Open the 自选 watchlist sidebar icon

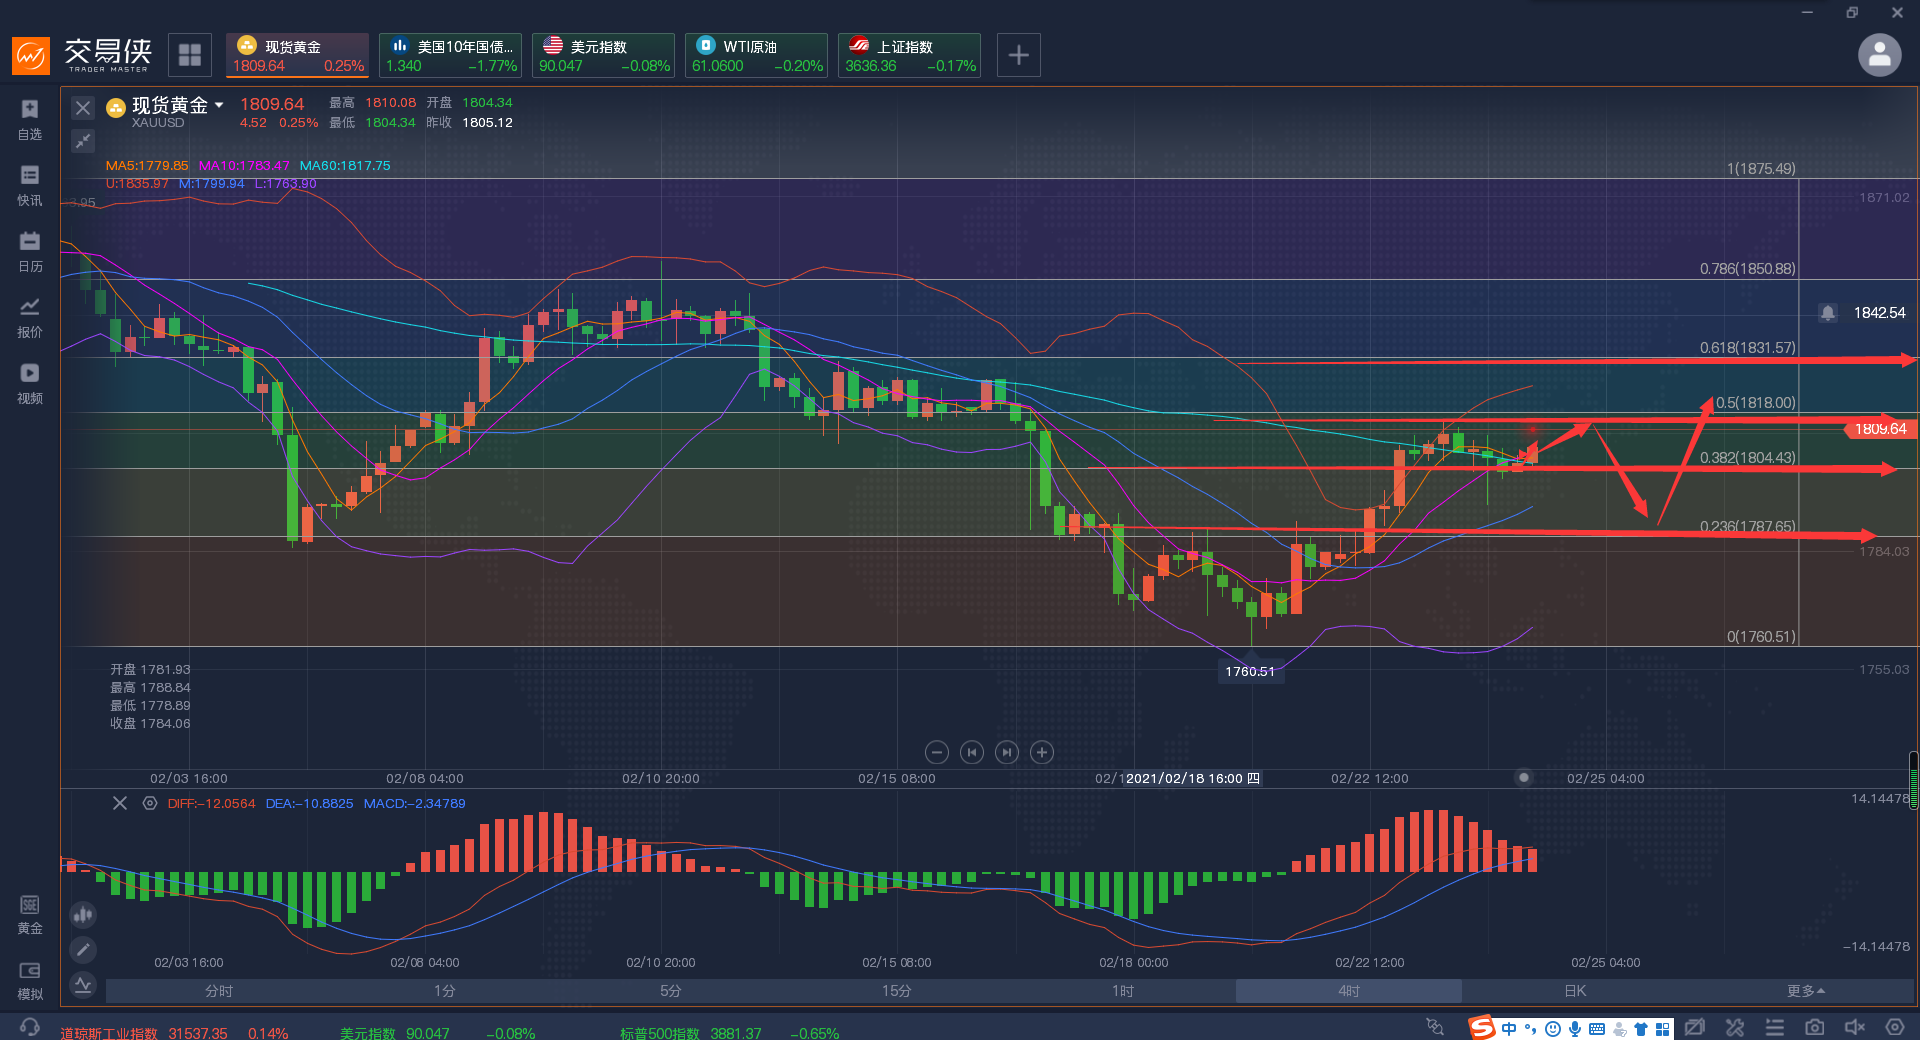coord(30,119)
